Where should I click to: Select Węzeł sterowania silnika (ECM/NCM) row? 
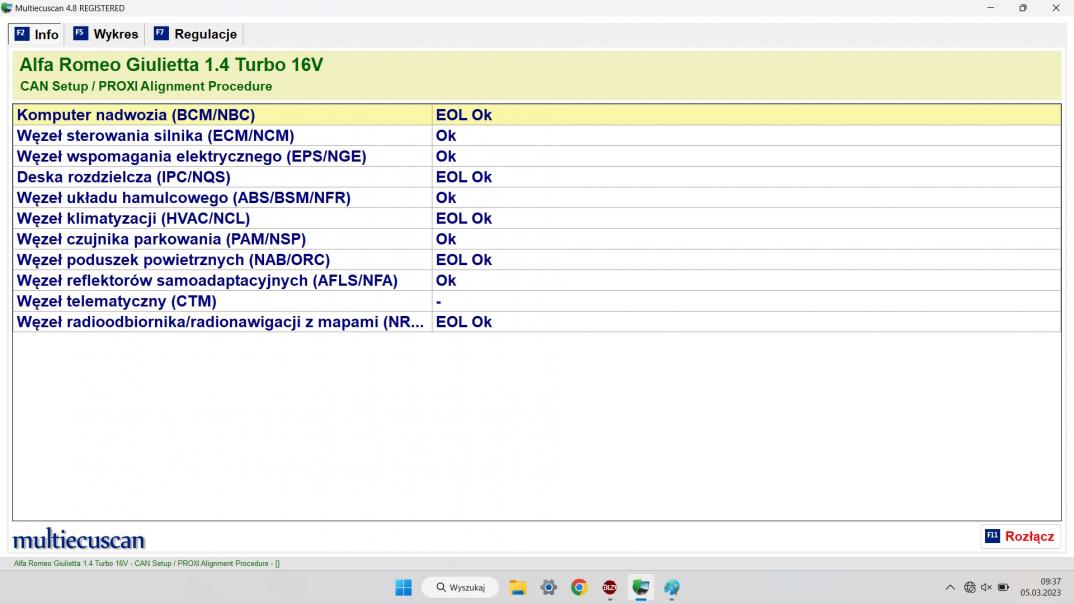[537, 136]
